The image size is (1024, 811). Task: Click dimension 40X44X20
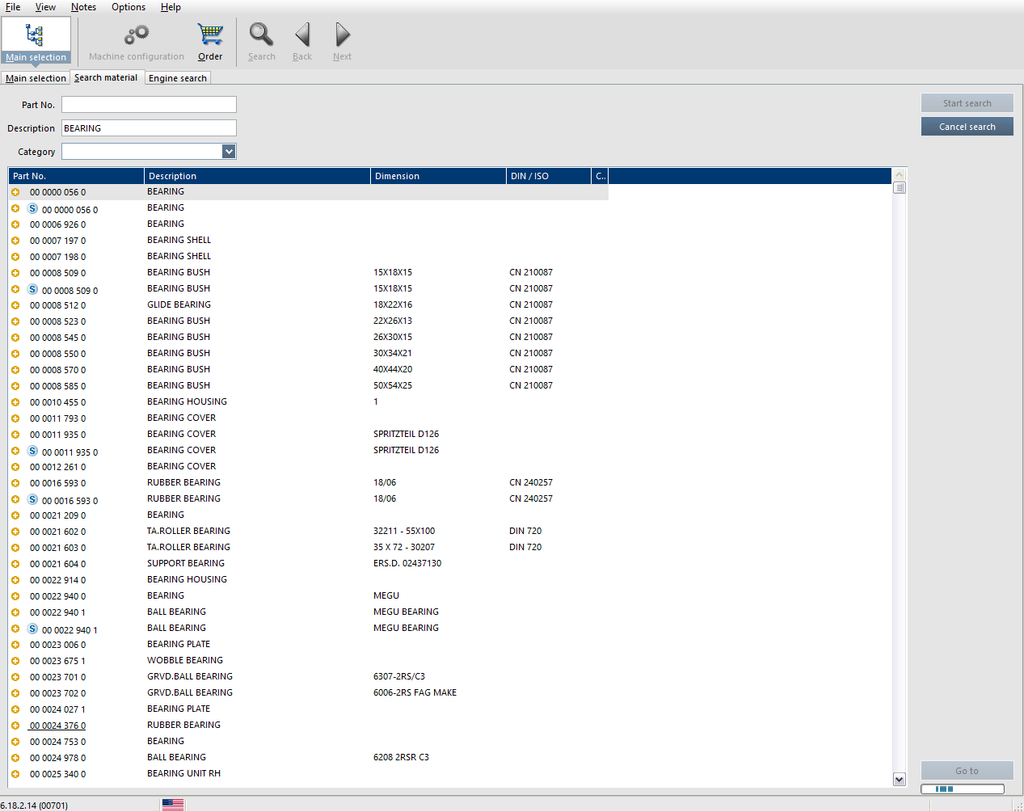(x=392, y=369)
